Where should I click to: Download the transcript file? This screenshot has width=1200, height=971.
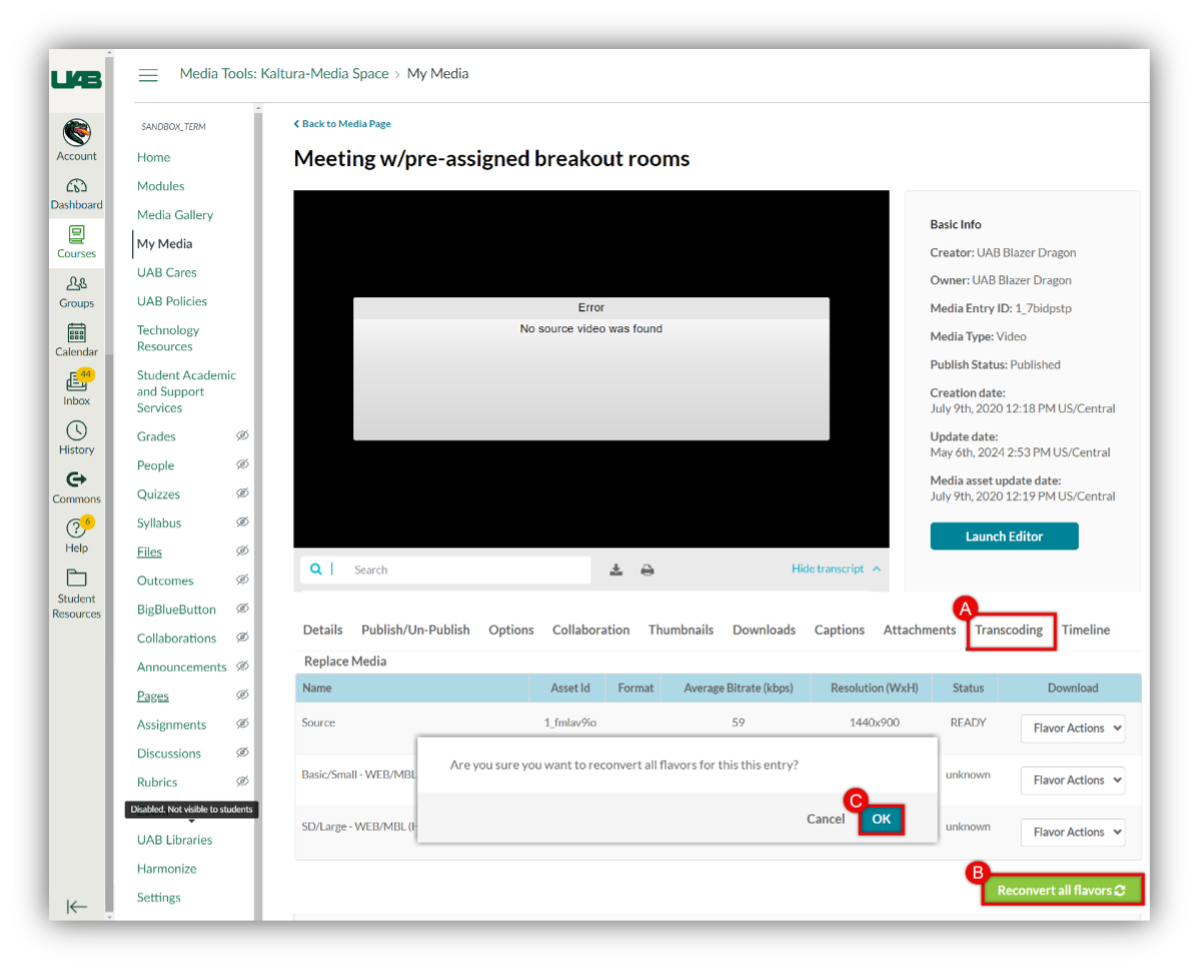617,568
